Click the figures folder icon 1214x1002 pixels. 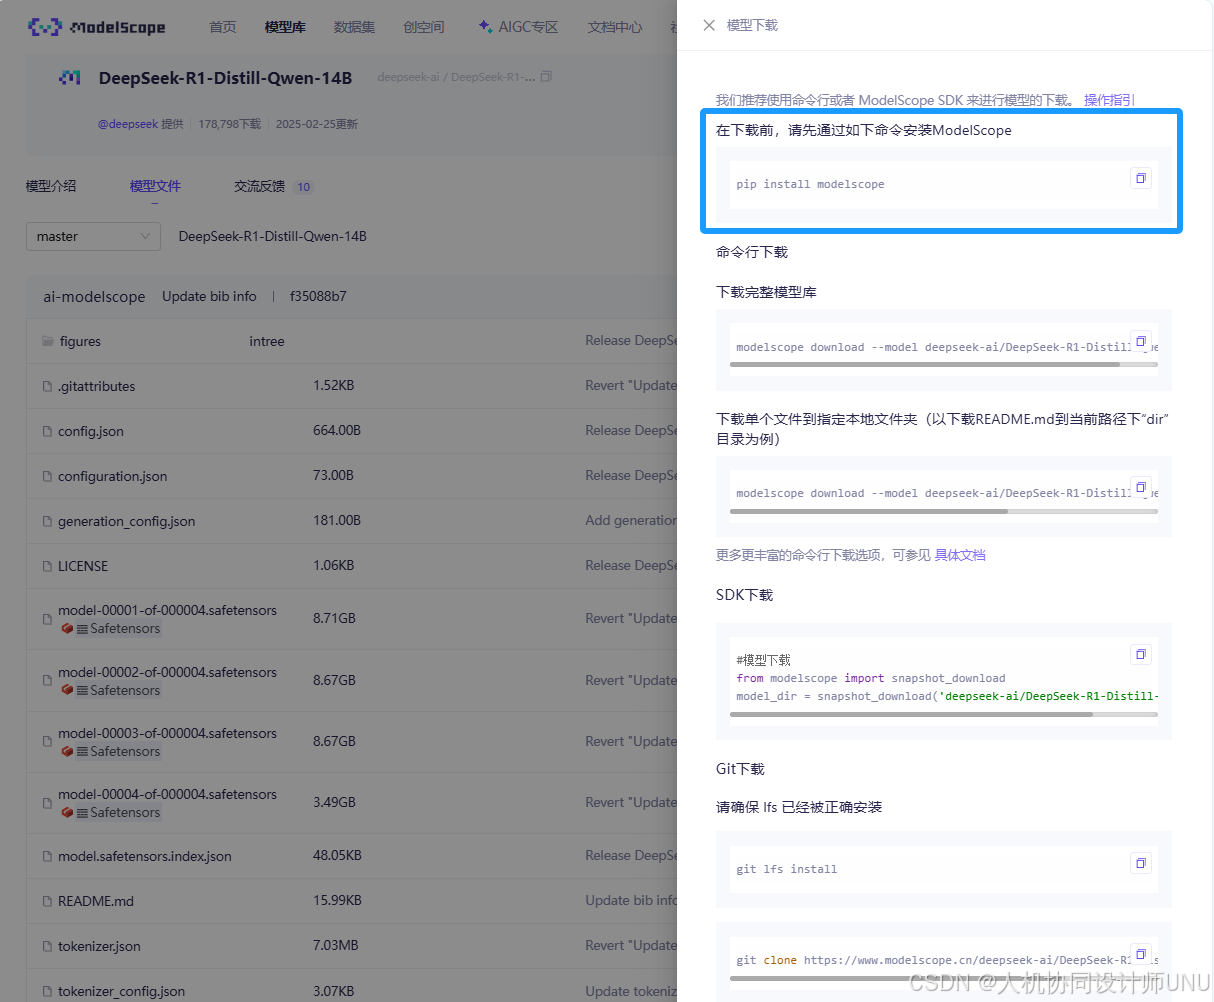click(x=47, y=341)
